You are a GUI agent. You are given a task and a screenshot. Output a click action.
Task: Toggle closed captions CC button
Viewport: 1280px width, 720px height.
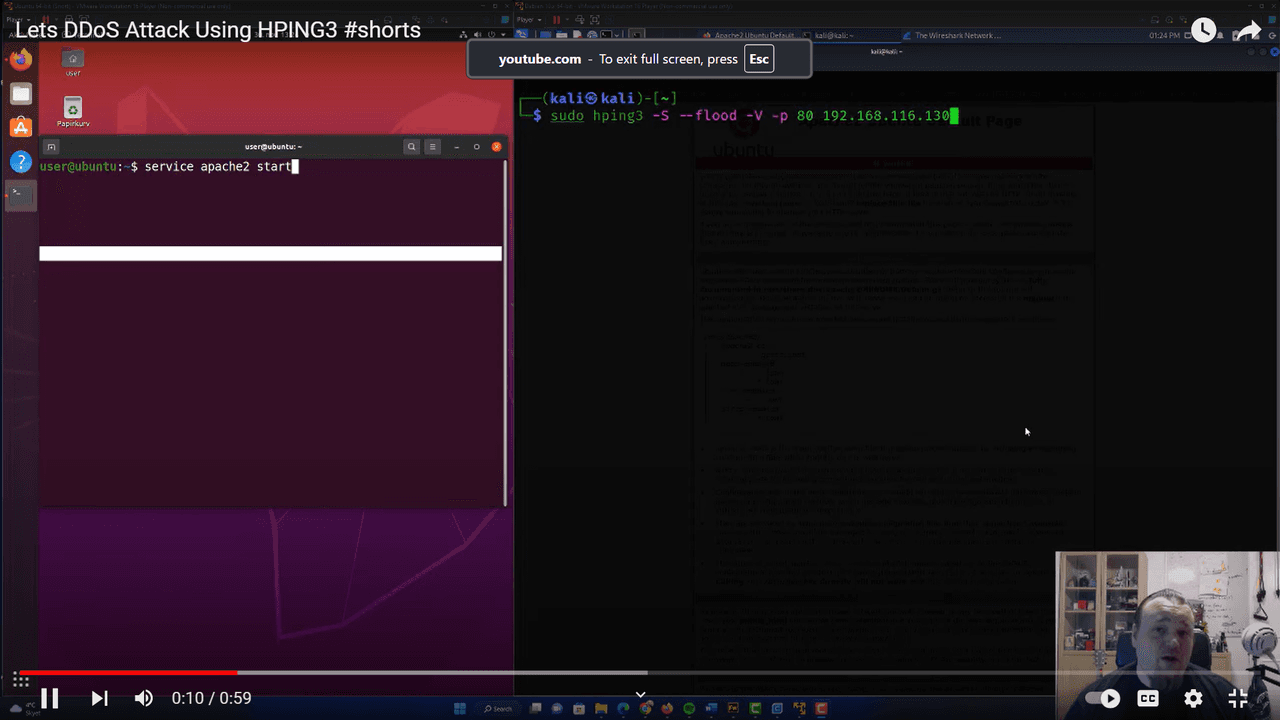1148,698
